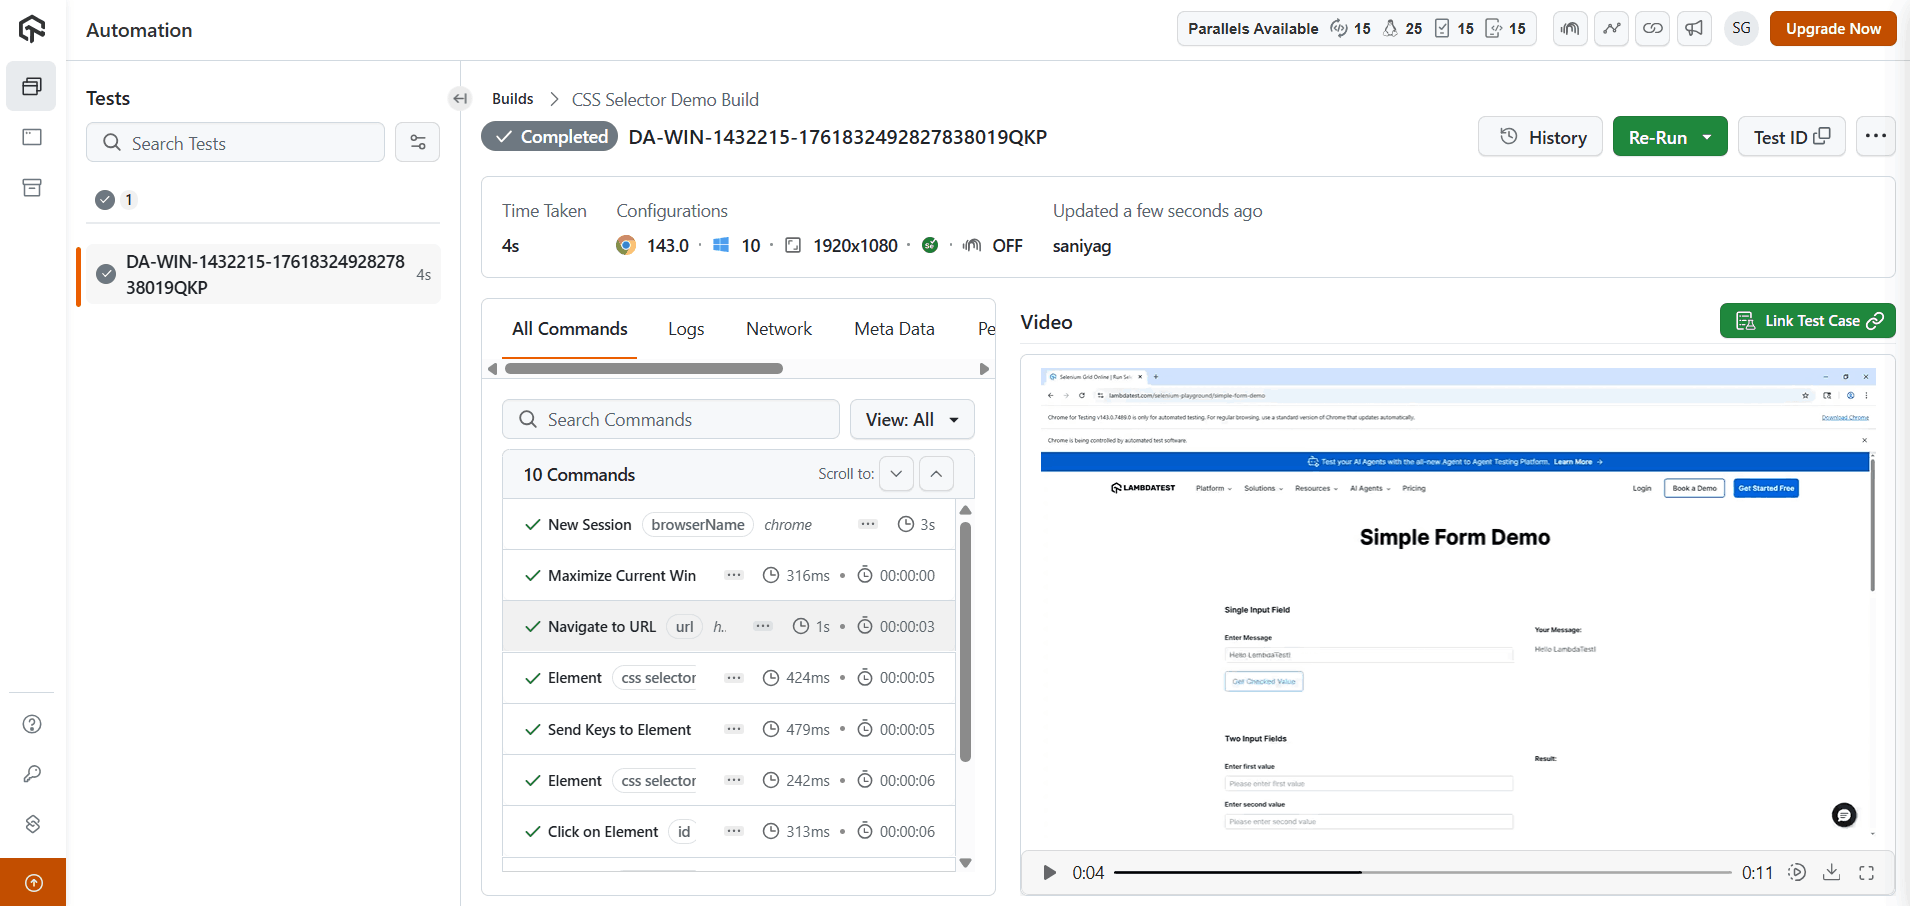1910x906 pixels.
Task: Click the Upgrade Now button
Action: pos(1833,29)
